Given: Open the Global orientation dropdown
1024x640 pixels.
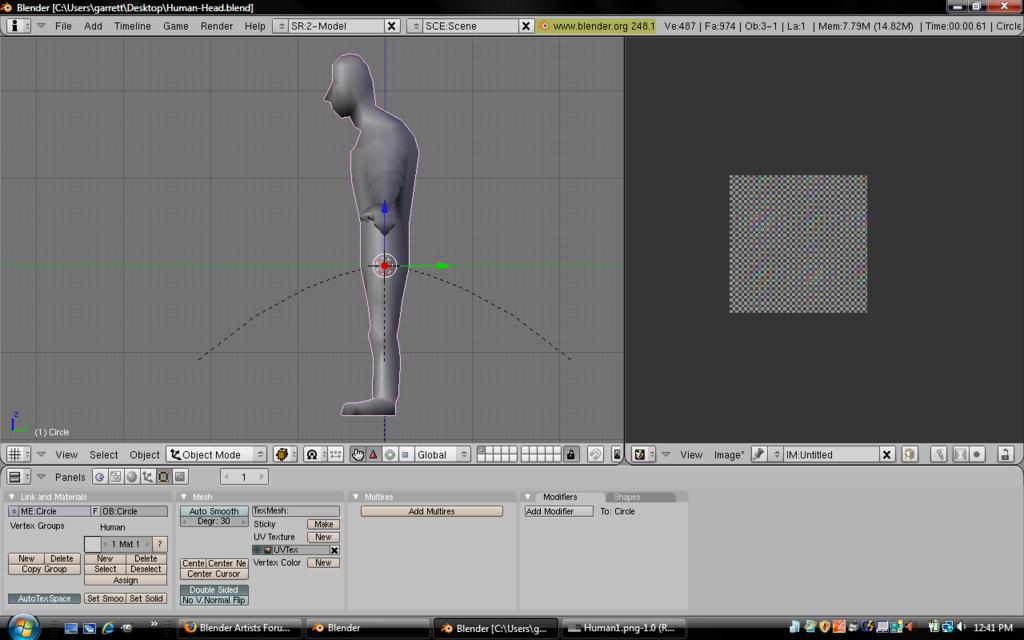Looking at the screenshot, I should click(x=442, y=455).
